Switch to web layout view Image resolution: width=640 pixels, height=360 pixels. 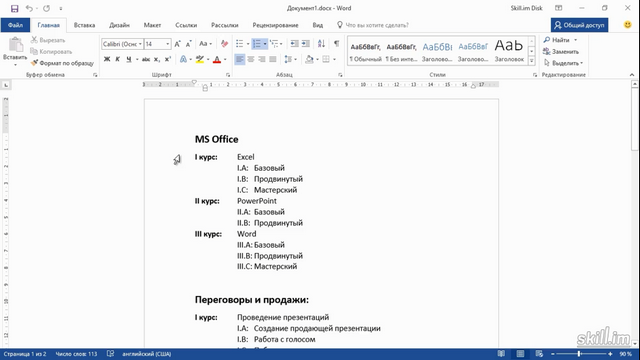(x=539, y=354)
